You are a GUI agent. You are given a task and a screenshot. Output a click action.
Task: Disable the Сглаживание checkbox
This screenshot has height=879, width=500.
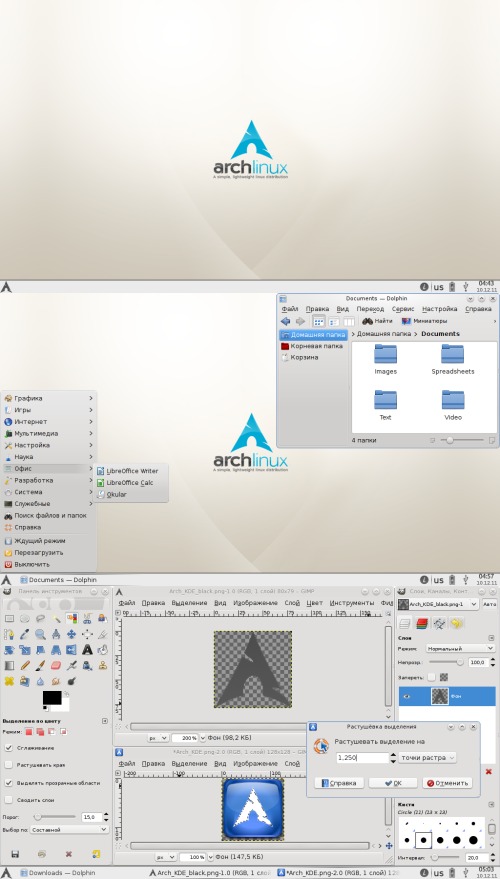(x=9, y=748)
